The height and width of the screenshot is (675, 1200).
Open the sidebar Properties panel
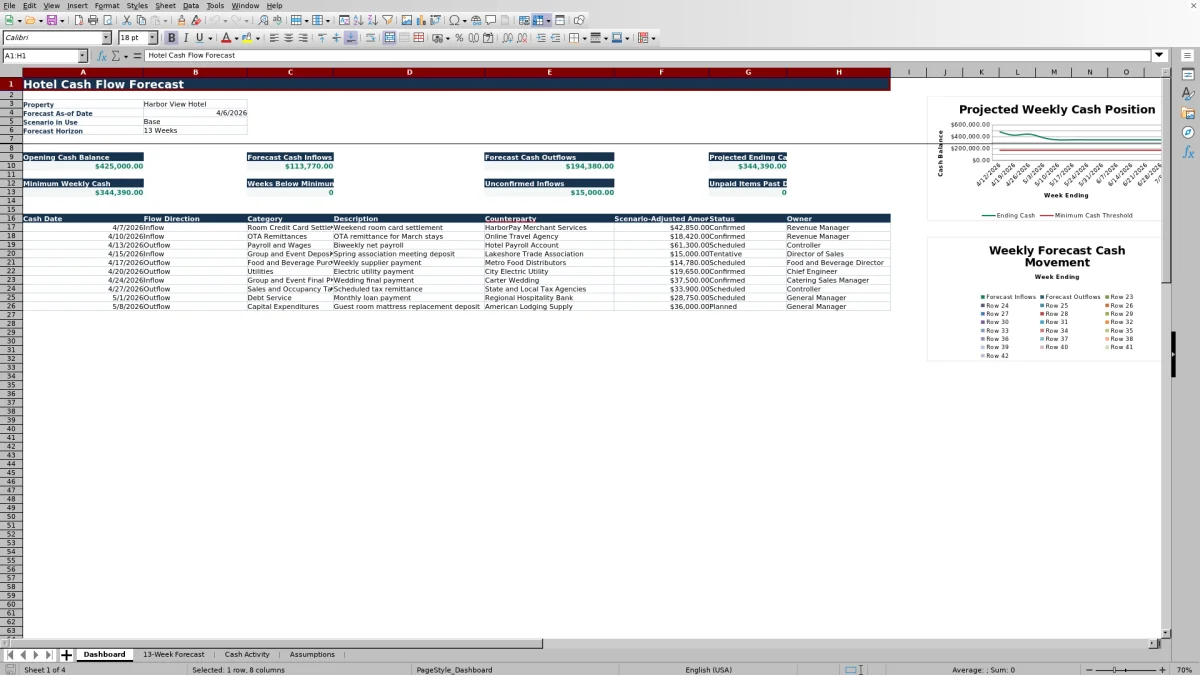[x=1188, y=75]
